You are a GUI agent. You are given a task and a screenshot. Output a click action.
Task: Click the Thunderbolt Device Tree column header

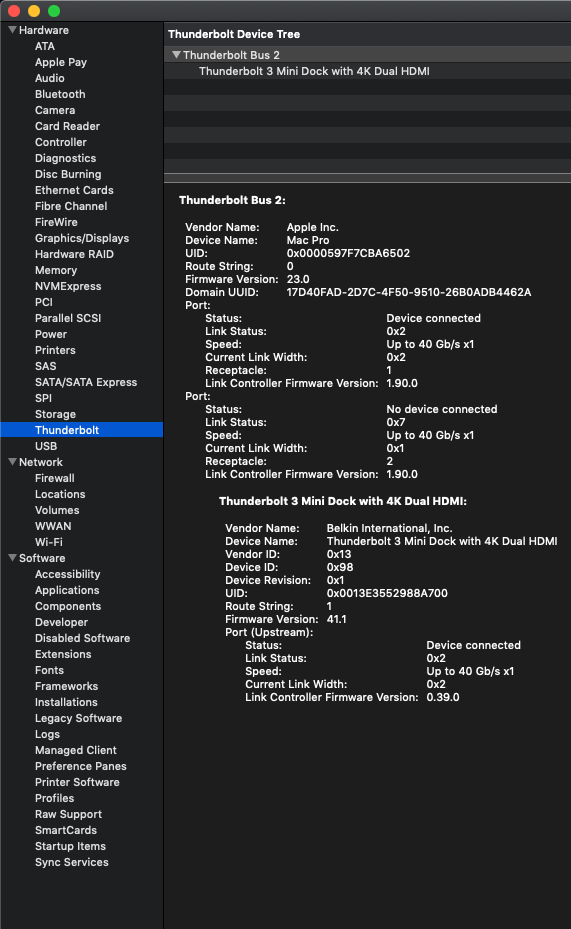click(x=367, y=34)
